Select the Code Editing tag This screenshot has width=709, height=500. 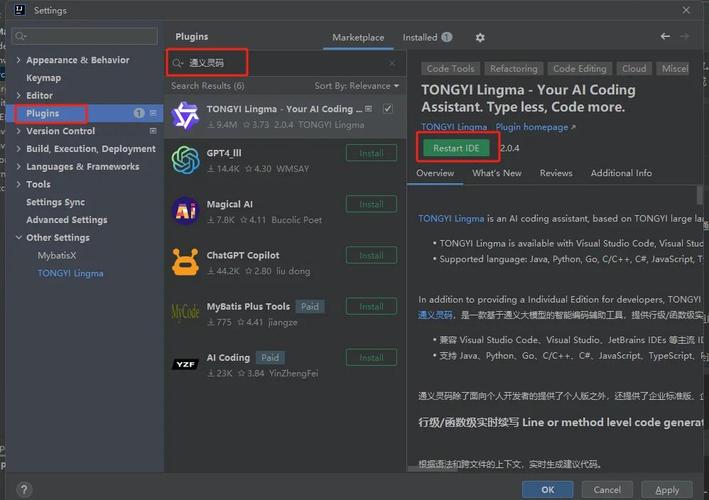(x=580, y=69)
